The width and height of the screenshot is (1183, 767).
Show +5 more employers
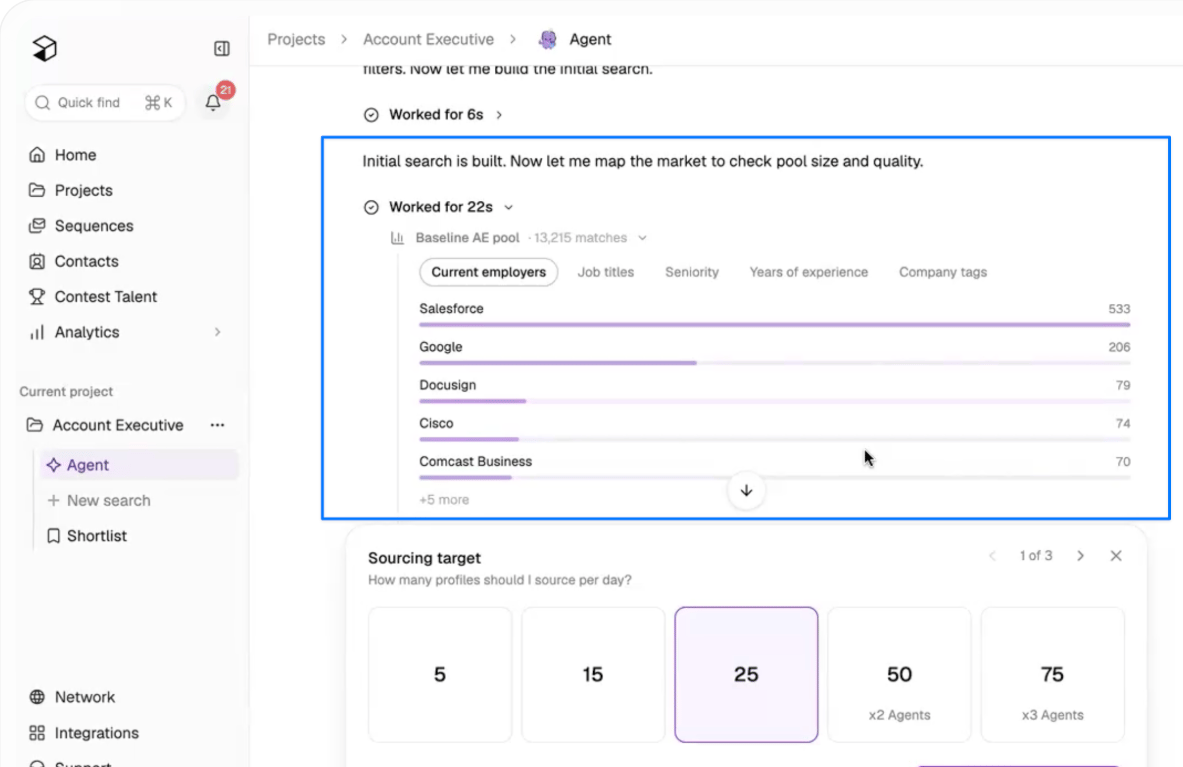[x=444, y=499]
